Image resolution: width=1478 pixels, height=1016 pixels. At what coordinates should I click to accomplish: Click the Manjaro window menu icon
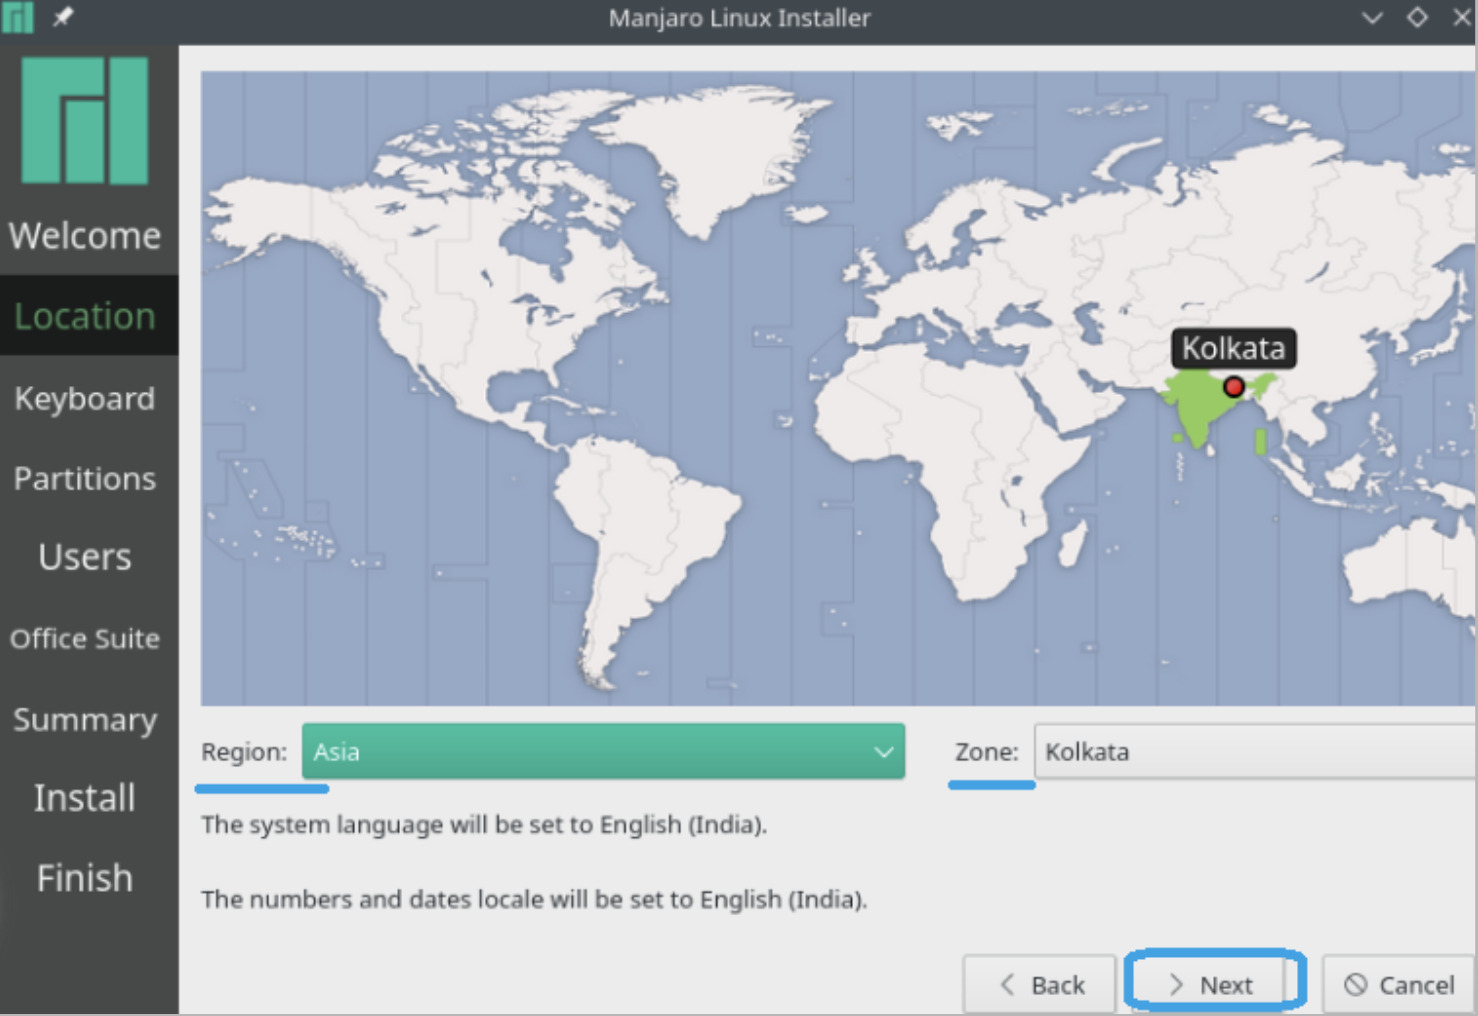click(x=17, y=17)
